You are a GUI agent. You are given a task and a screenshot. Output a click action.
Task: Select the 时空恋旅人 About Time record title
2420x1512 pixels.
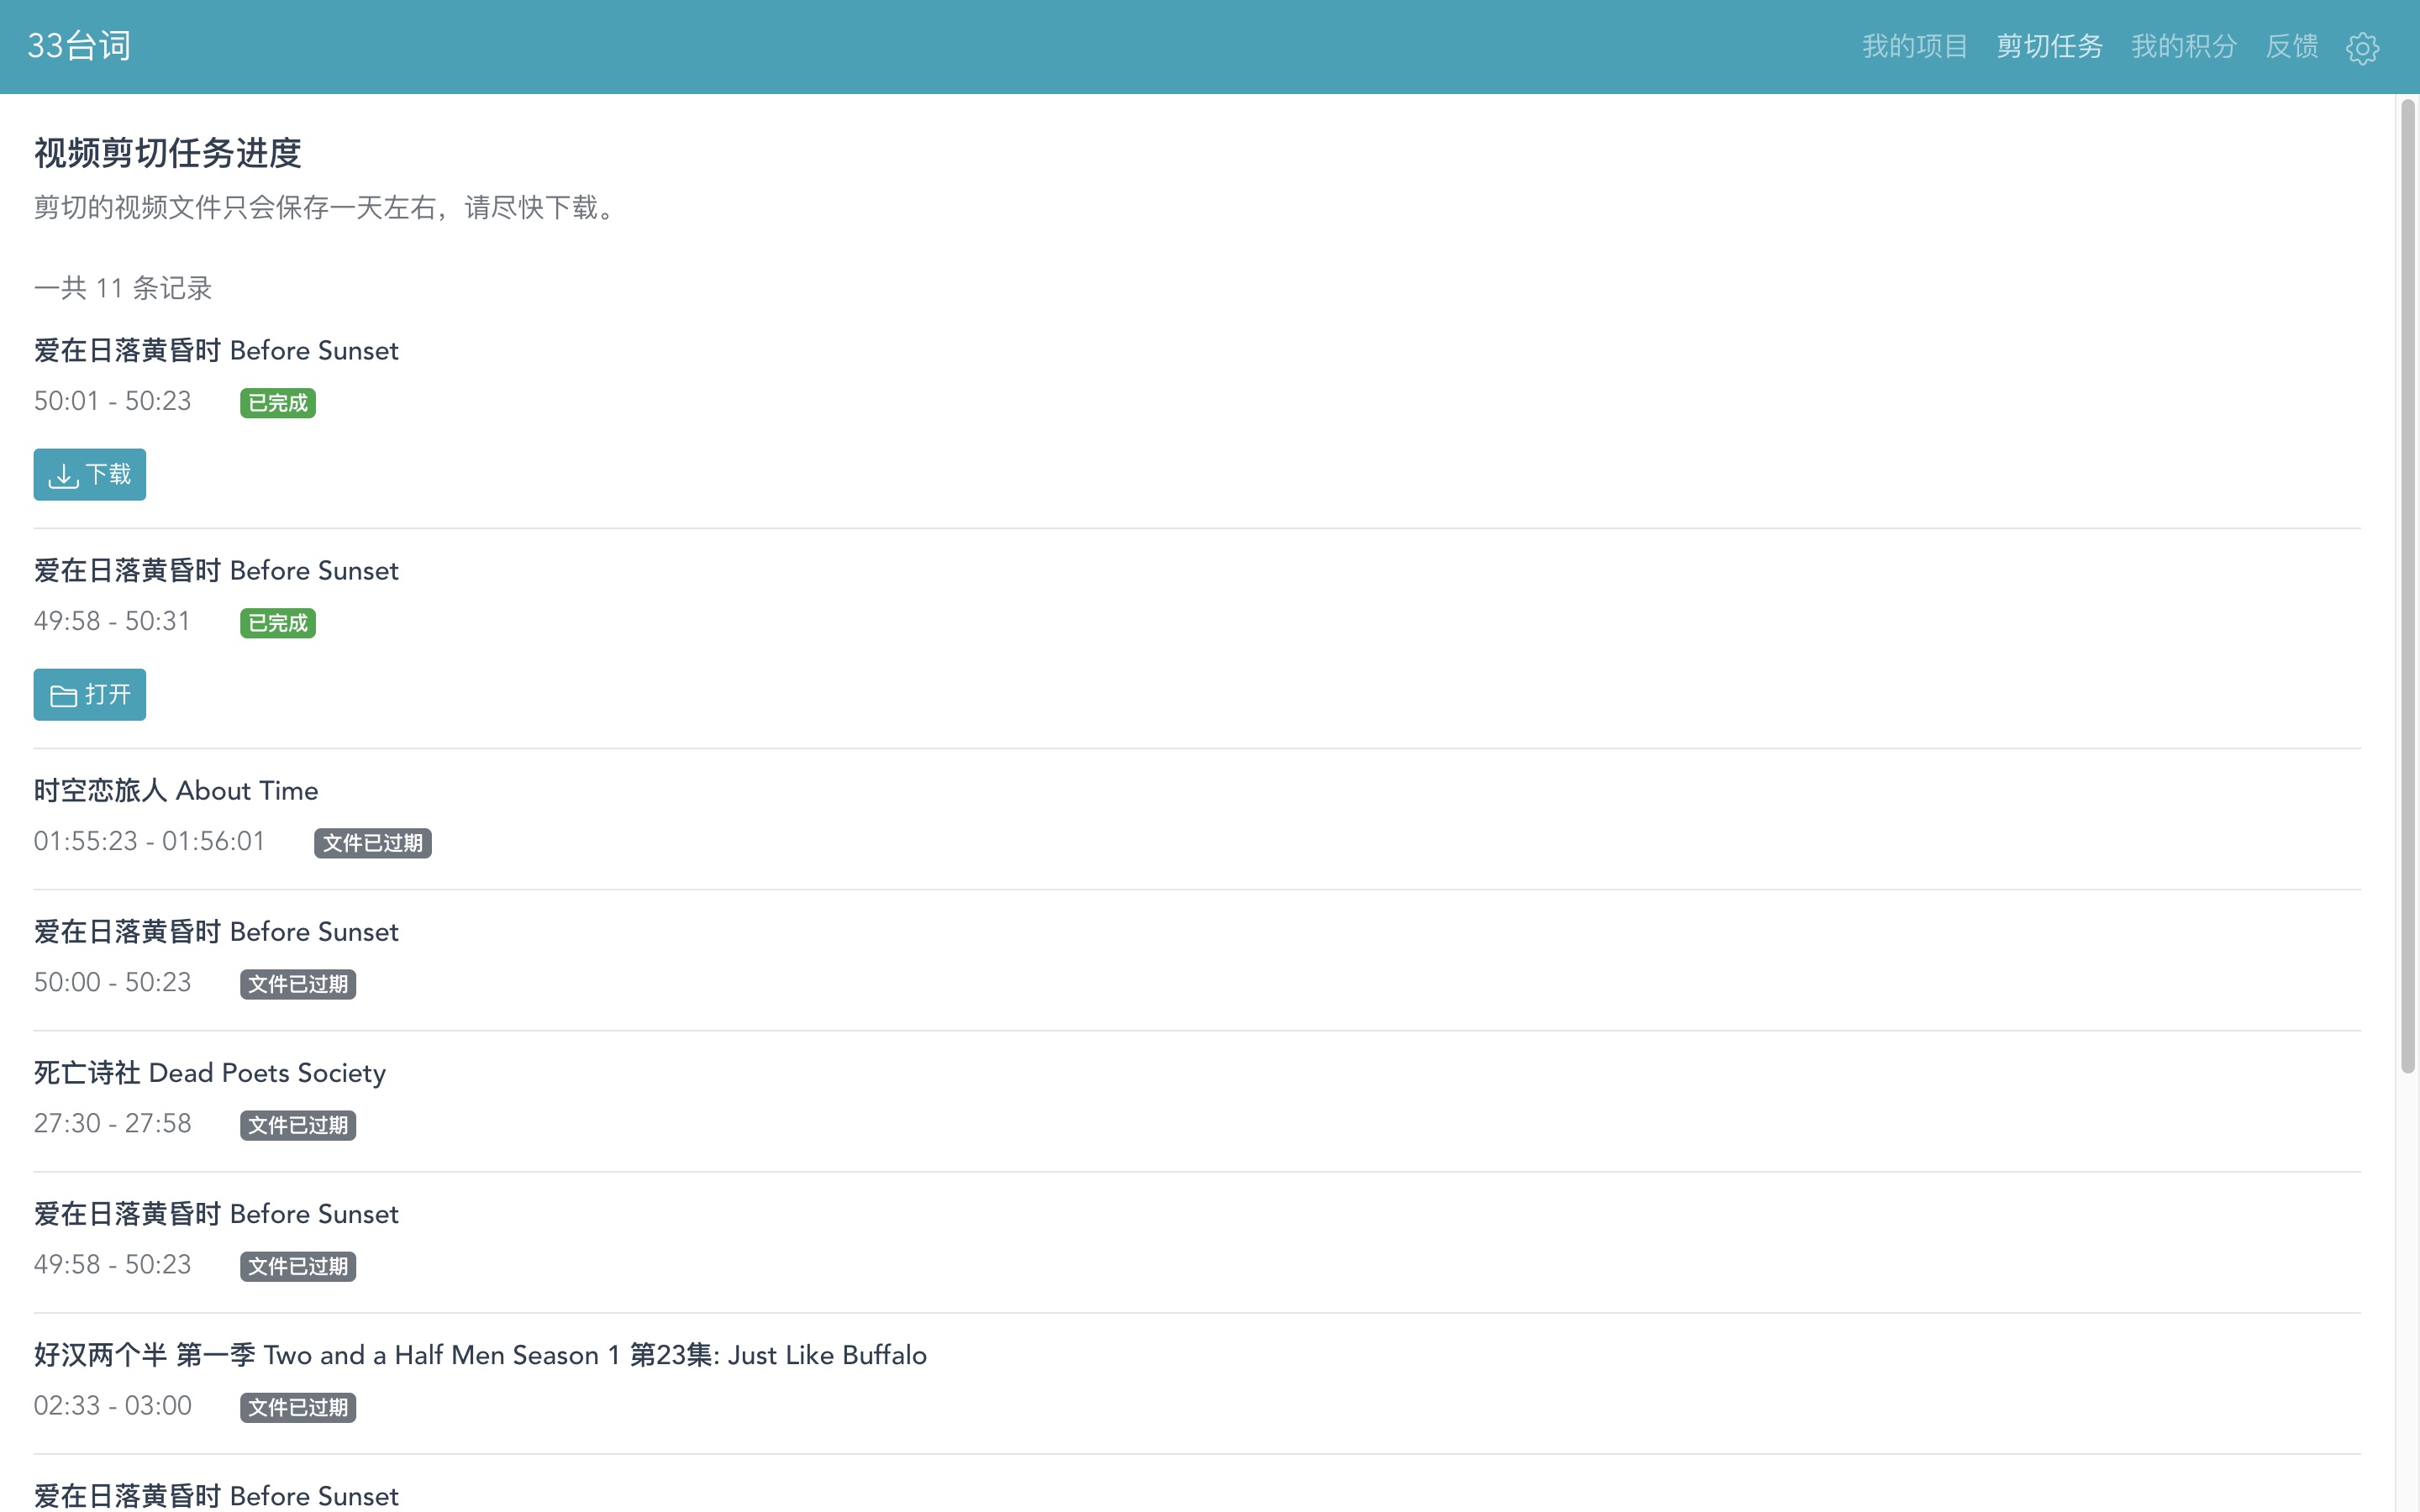pyautogui.click(x=176, y=790)
